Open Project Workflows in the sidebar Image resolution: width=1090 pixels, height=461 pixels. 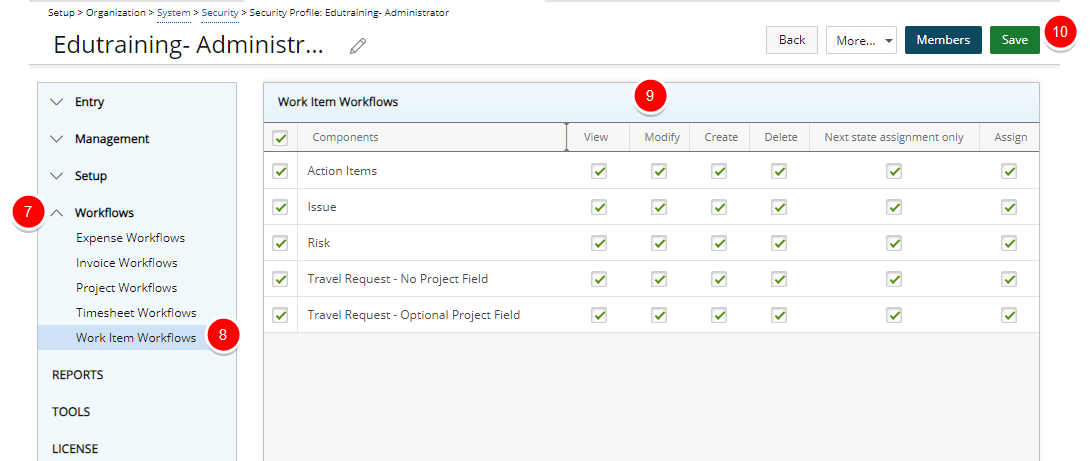click(127, 288)
